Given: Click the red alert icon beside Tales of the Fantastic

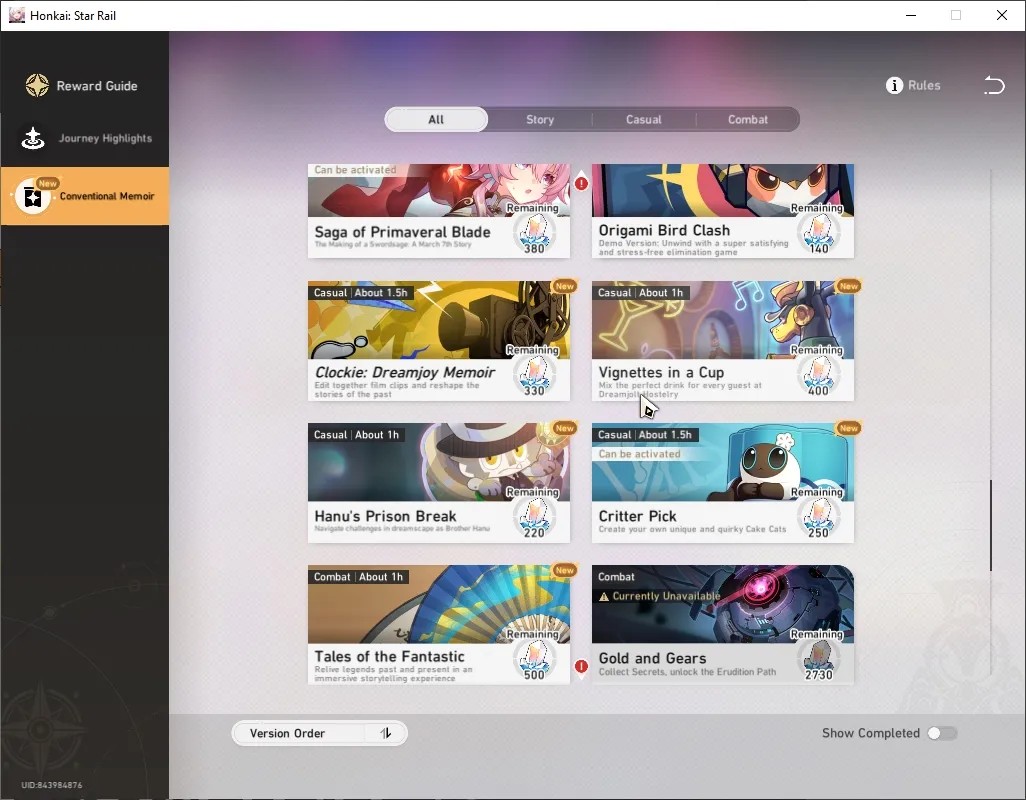Looking at the screenshot, I should (x=581, y=667).
